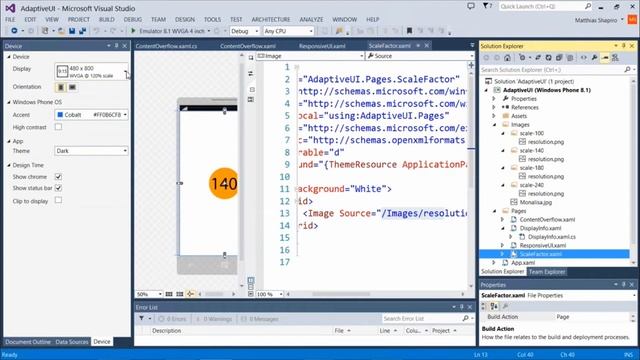Start debugging with the green play icon
The height and width of the screenshot is (360, 640).
pos(133,31)
